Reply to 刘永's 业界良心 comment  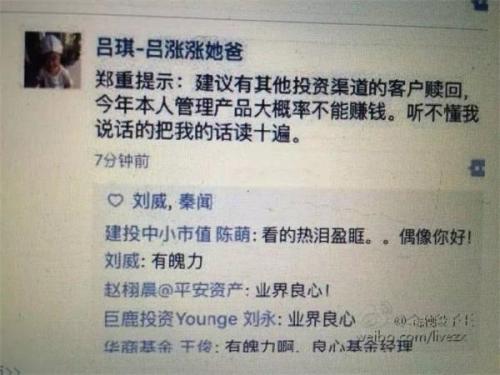pyautogui.click(x=321, y=319)
